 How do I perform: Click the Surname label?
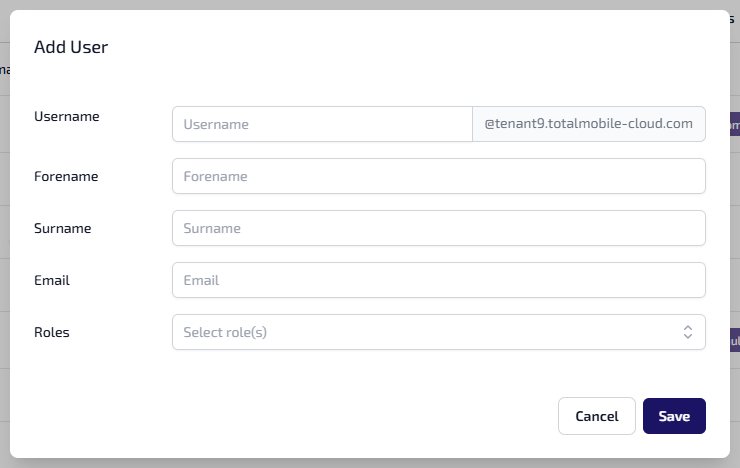63,228
